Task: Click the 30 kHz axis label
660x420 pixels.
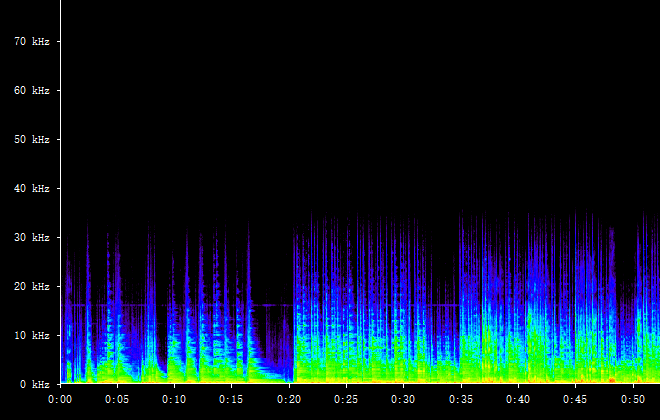Action: [31, 238]
